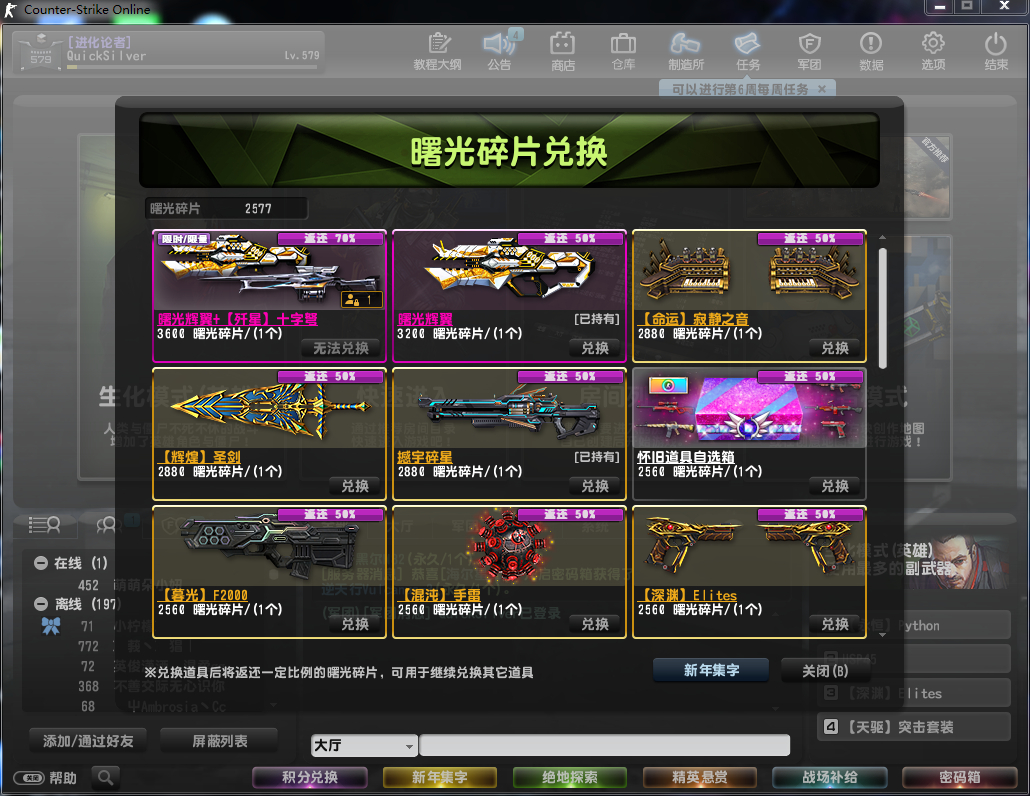Click the player rank emblem 579
Viewport: 1030px width, 796px height.
(40, 52)
